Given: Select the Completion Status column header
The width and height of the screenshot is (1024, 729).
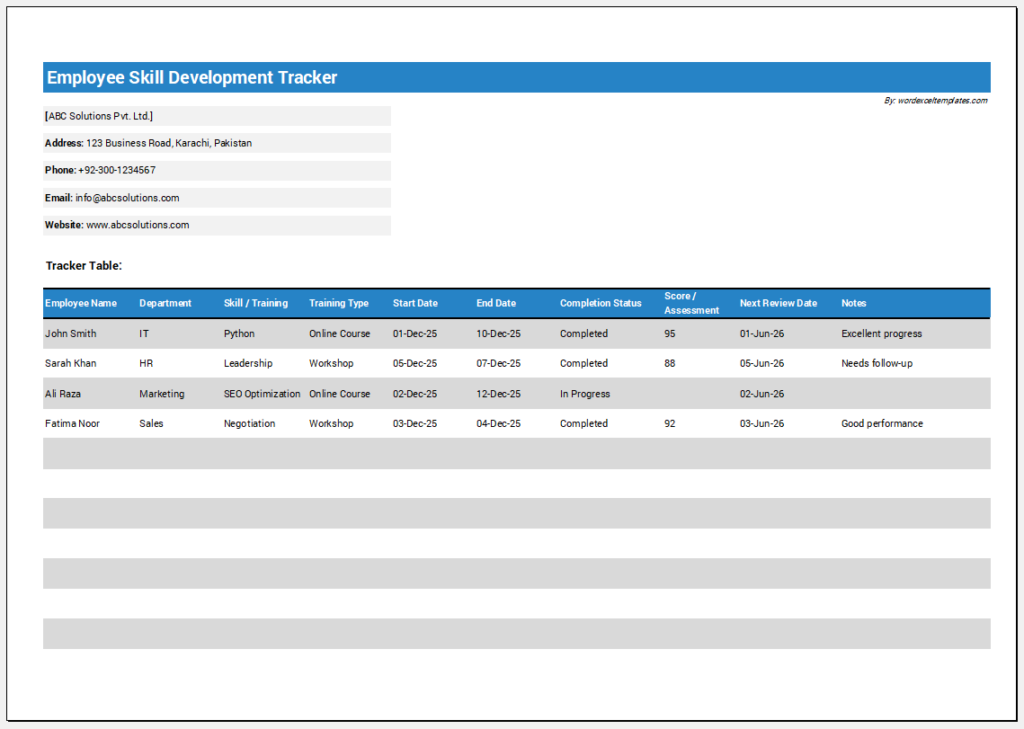Looking at the screenshot, I should coord(600,303).
